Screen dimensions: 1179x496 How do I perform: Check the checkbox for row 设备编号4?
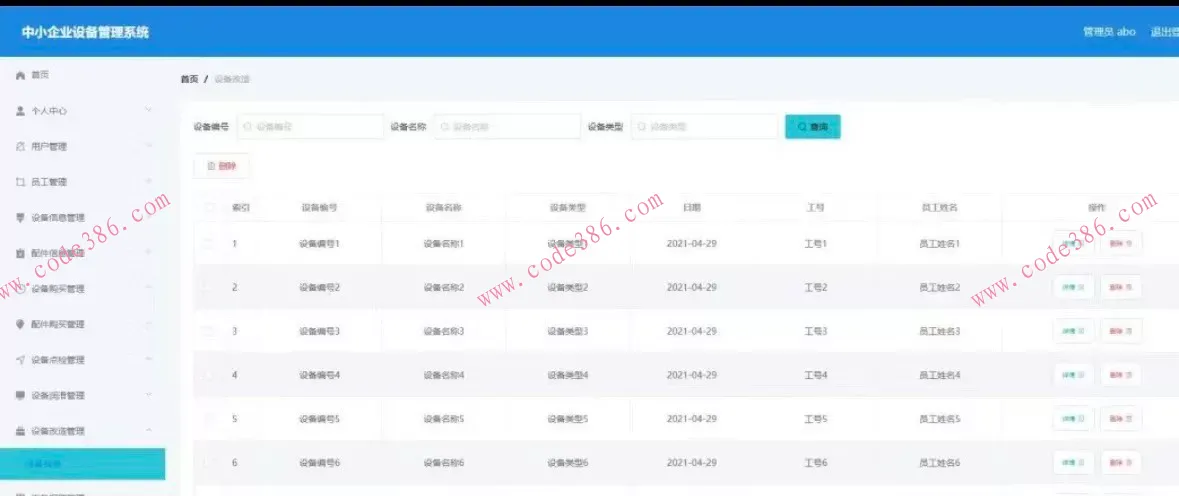[x=209, y=374]
